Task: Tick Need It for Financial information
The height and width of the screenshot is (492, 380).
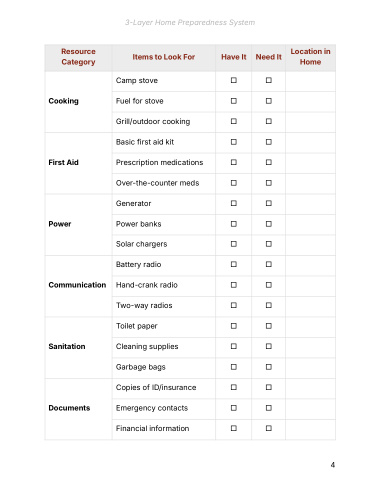Action: click(x=269, y=428)
